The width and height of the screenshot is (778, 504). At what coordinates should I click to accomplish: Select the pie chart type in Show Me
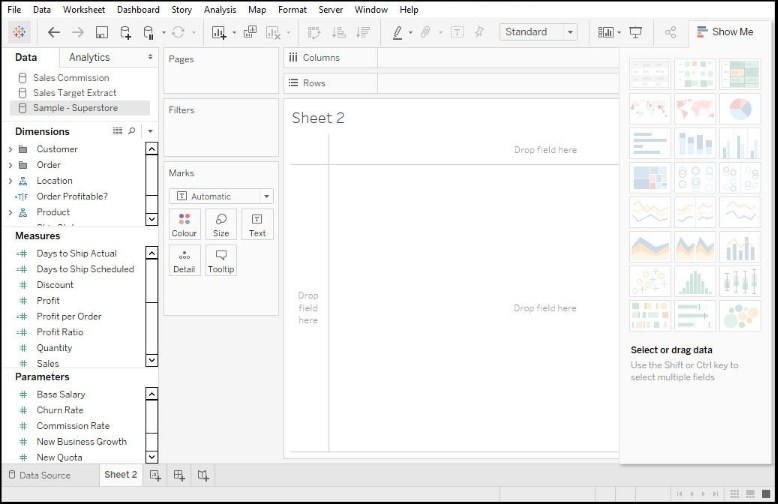[x=740, y=108]
